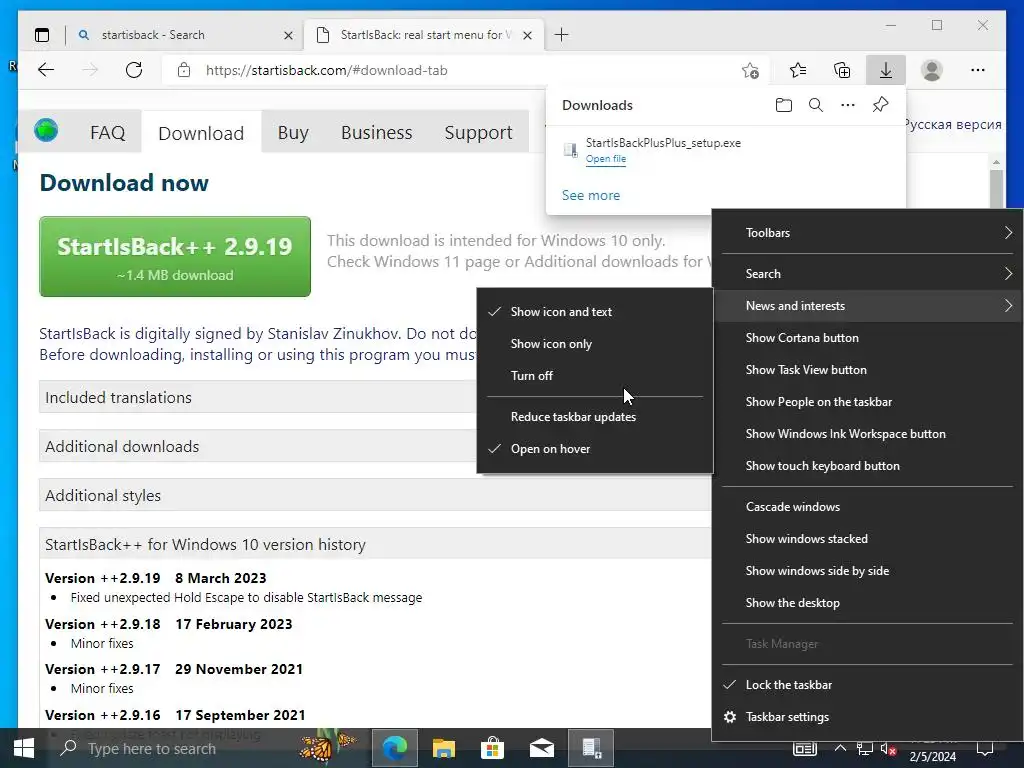This screenshot has width=1024, height=768.
Task: Show hidden tray icons chevron
Action: tap(840, 748)
